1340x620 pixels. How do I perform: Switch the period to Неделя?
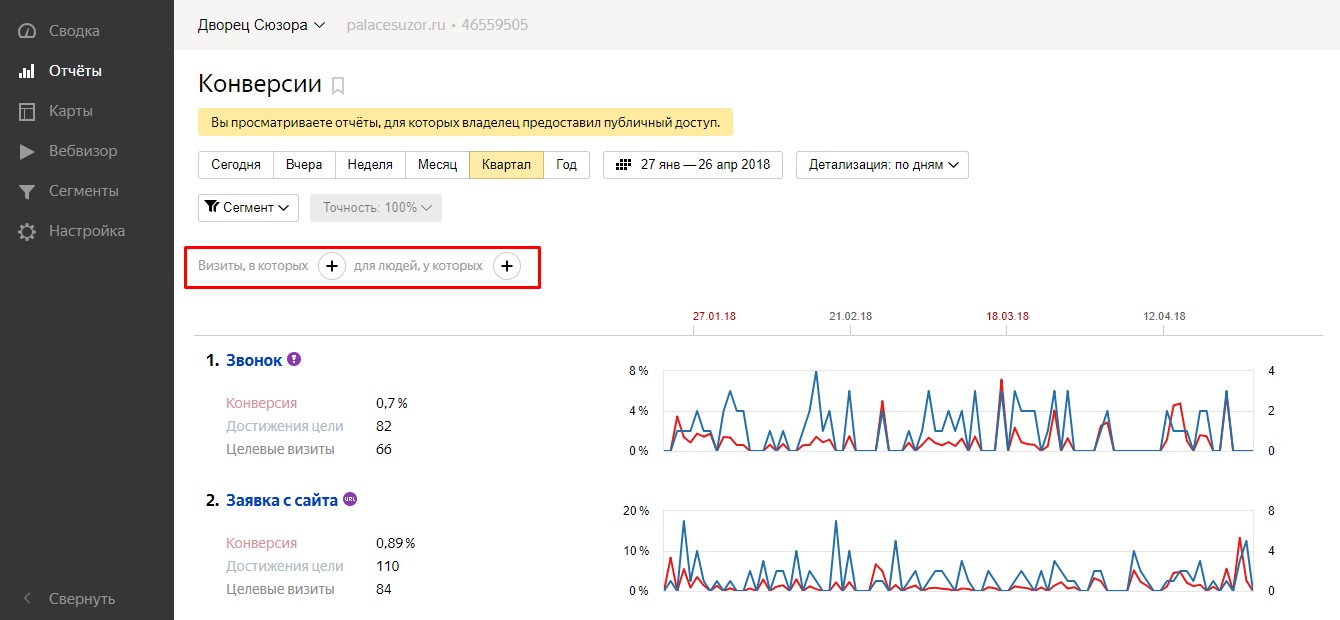click(x=370, y=165)
